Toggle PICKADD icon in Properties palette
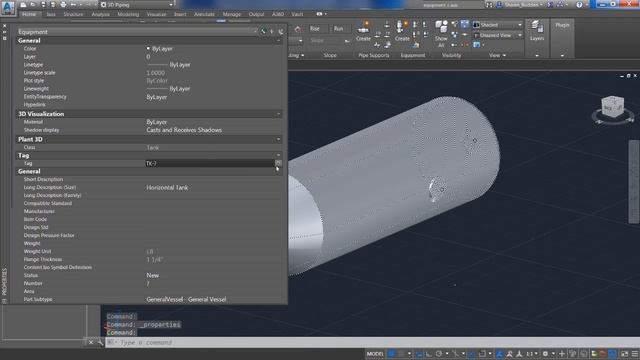 click(263, 31)
